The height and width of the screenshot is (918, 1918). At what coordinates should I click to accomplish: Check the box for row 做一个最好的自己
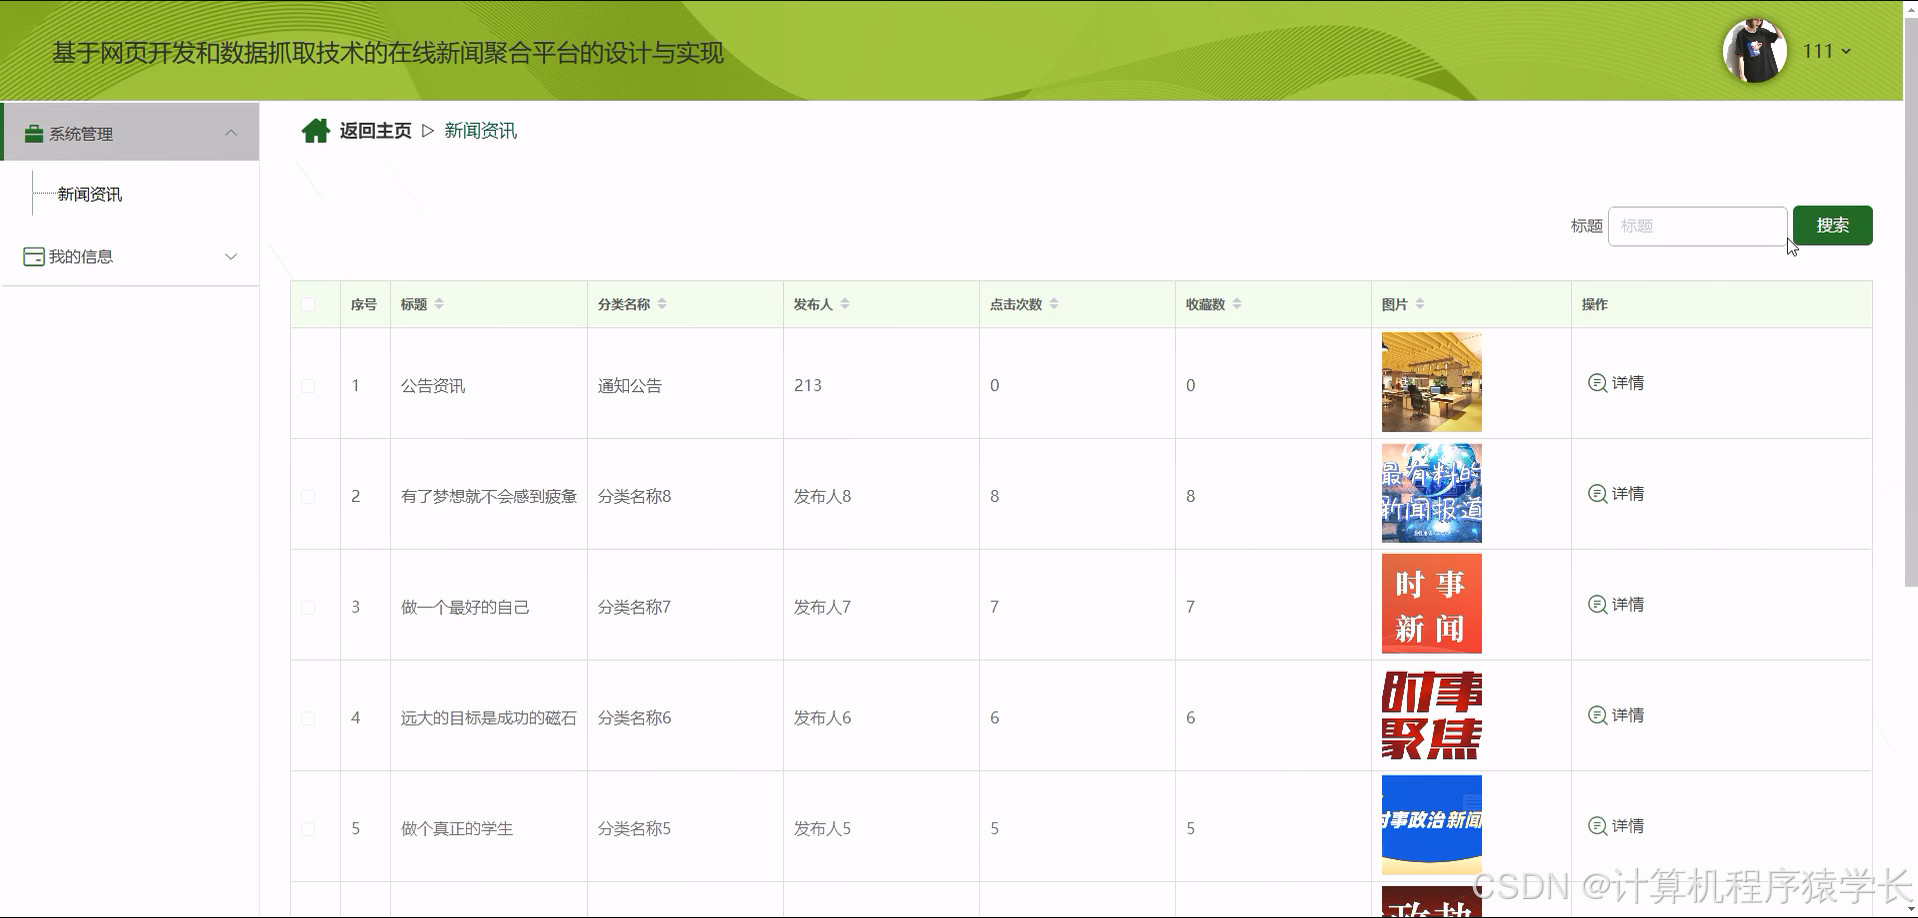308,608
